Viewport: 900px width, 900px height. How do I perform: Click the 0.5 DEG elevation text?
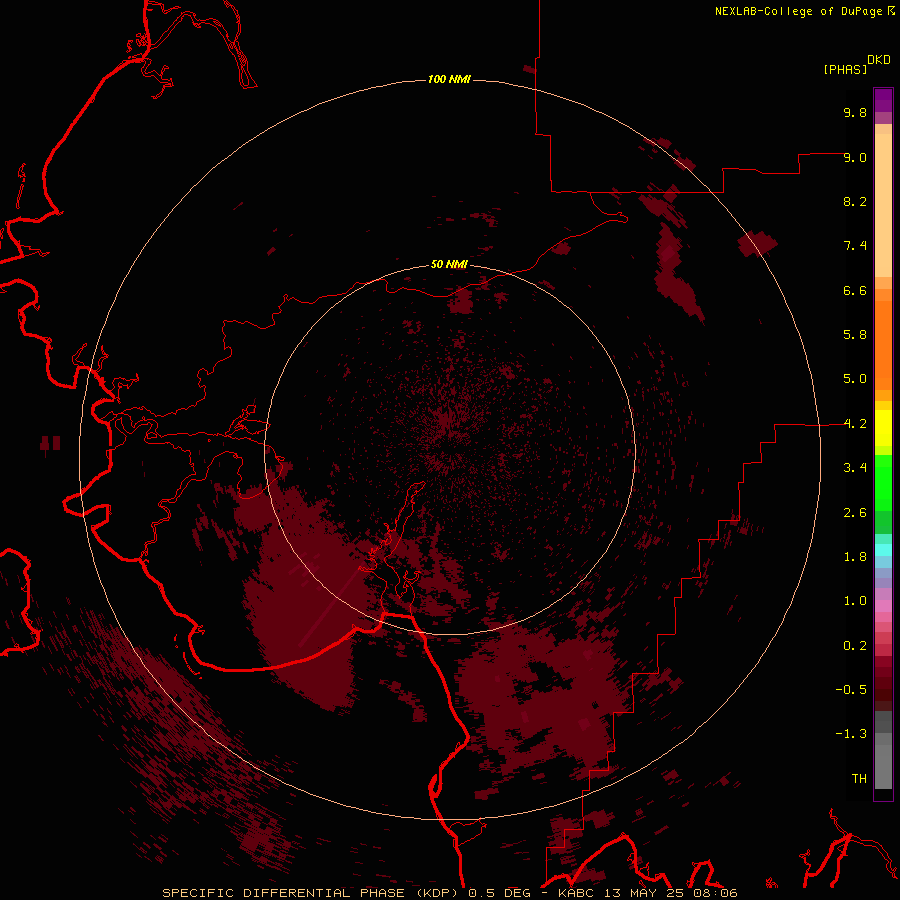pos(499,893)
